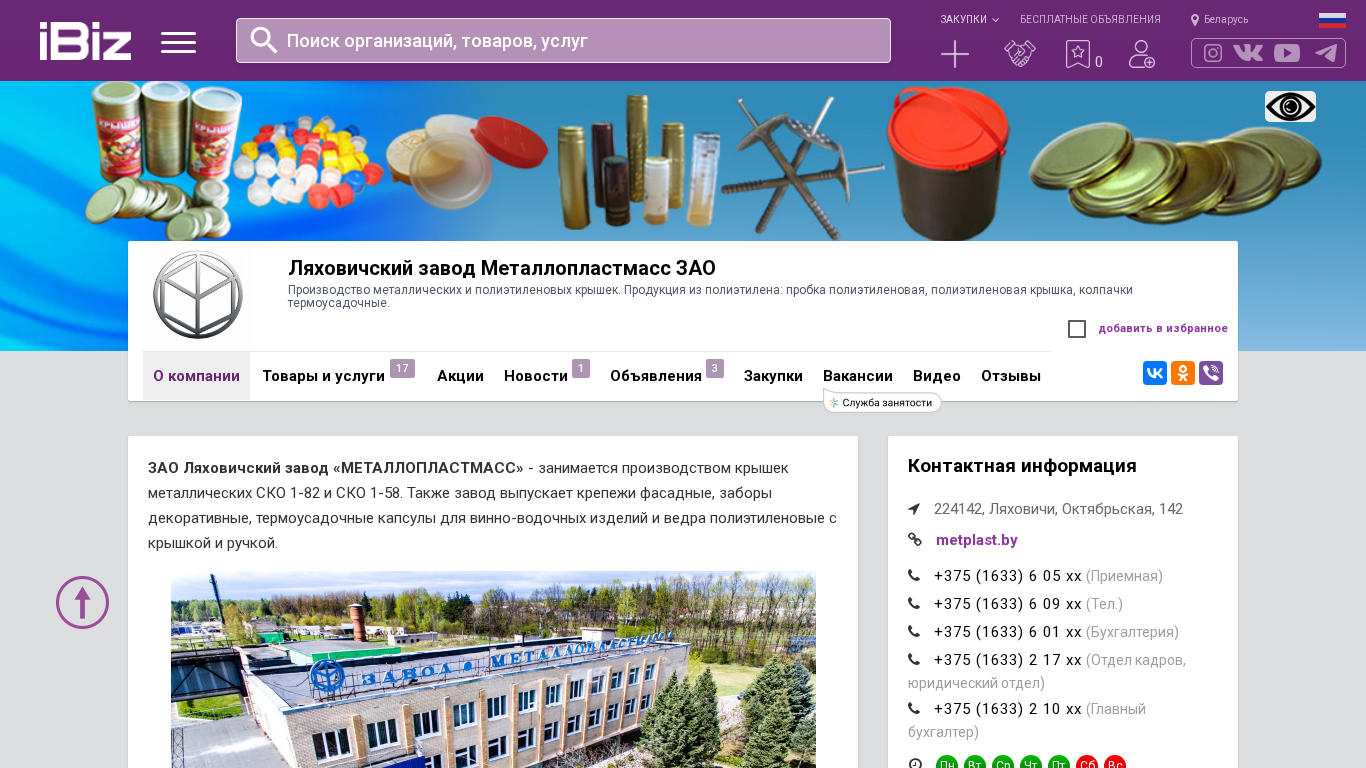The height and width of the screenshot is (768, 1366).
Task: Click the factory building photo
Action: [493, 670]
